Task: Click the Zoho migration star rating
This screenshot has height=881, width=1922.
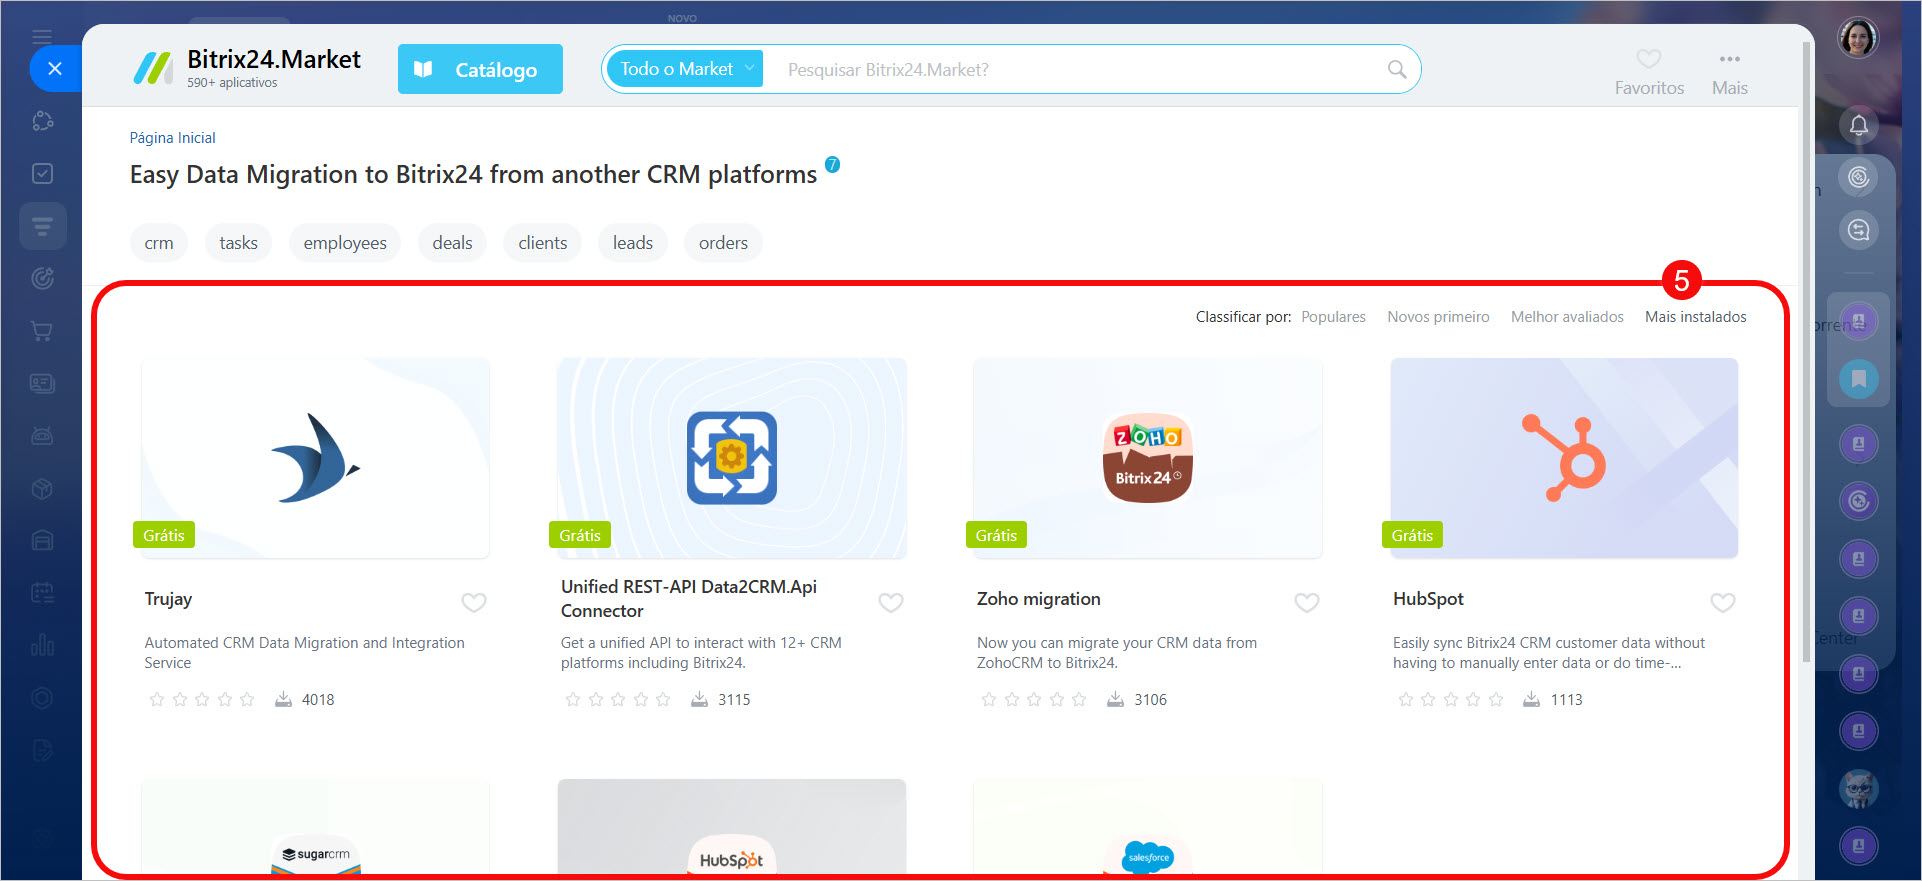Action: coord(1034,700)
